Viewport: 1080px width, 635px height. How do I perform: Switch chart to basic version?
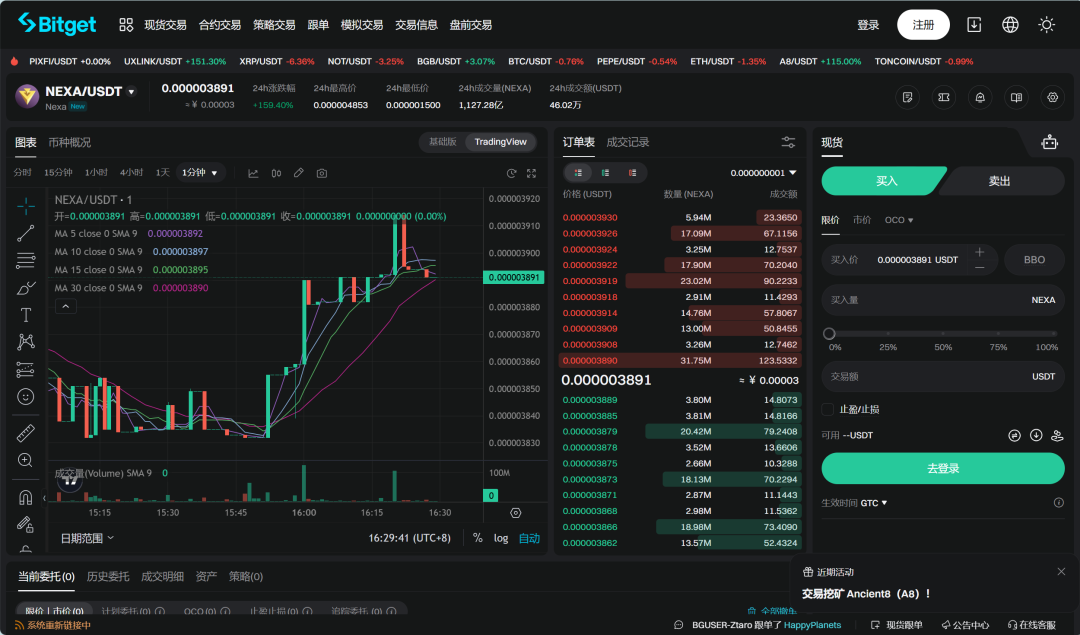pos(442,142)
